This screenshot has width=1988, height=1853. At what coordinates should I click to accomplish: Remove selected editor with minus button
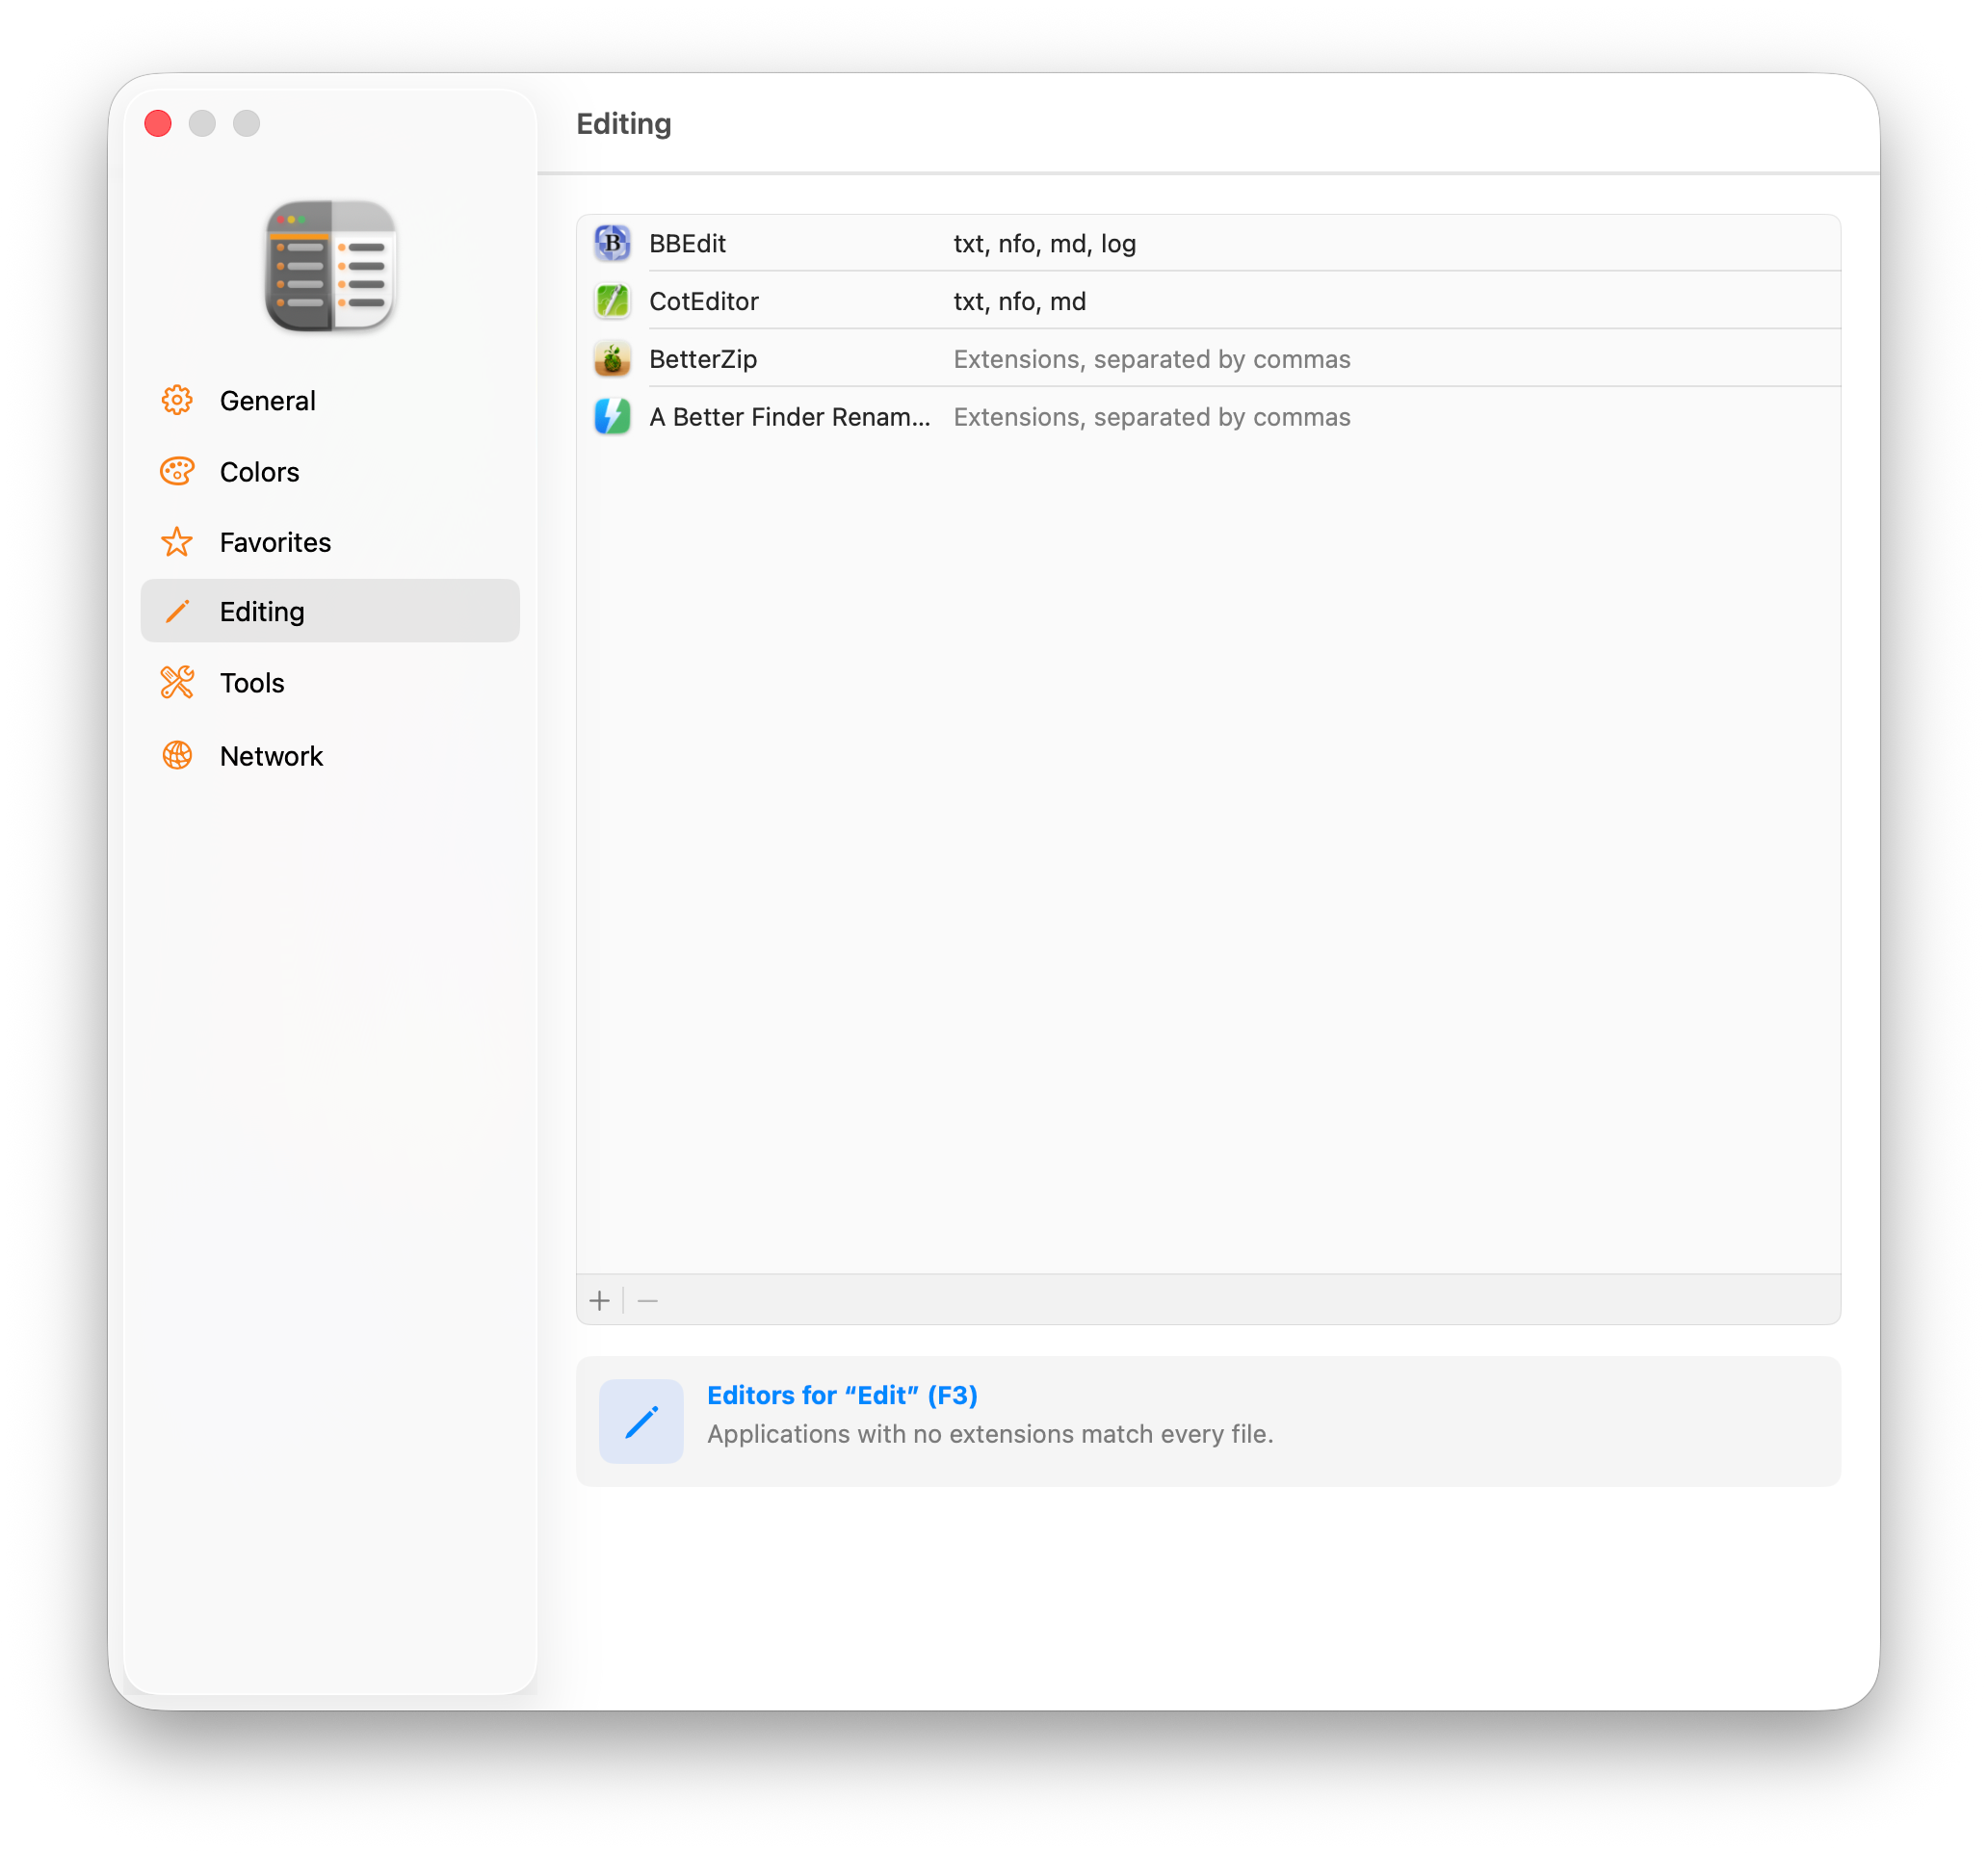point(648,1300)
